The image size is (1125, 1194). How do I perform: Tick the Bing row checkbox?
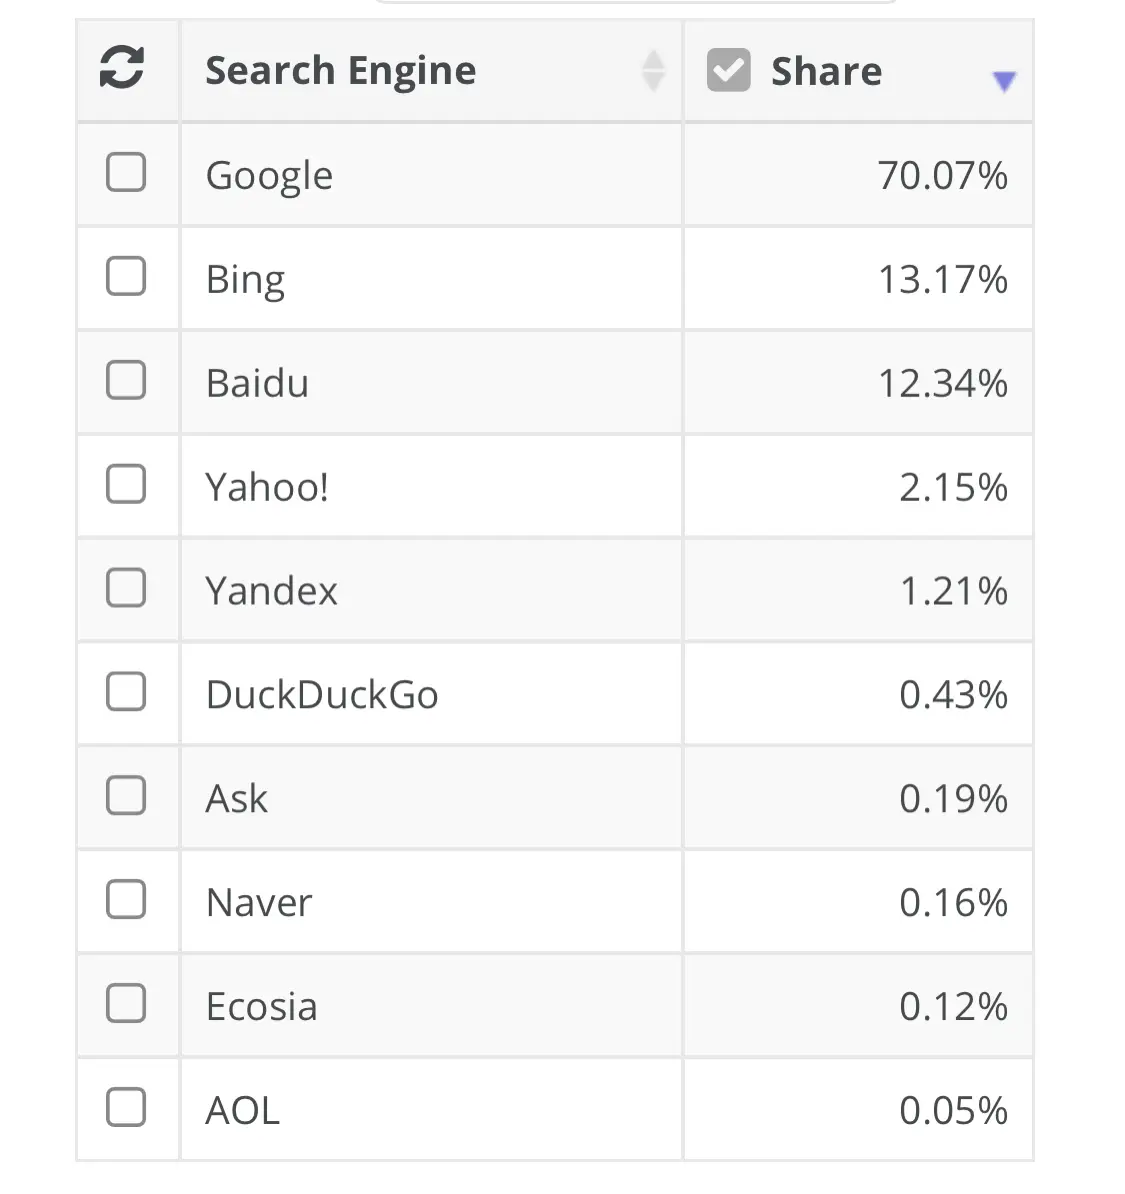[x=126, y=277]
